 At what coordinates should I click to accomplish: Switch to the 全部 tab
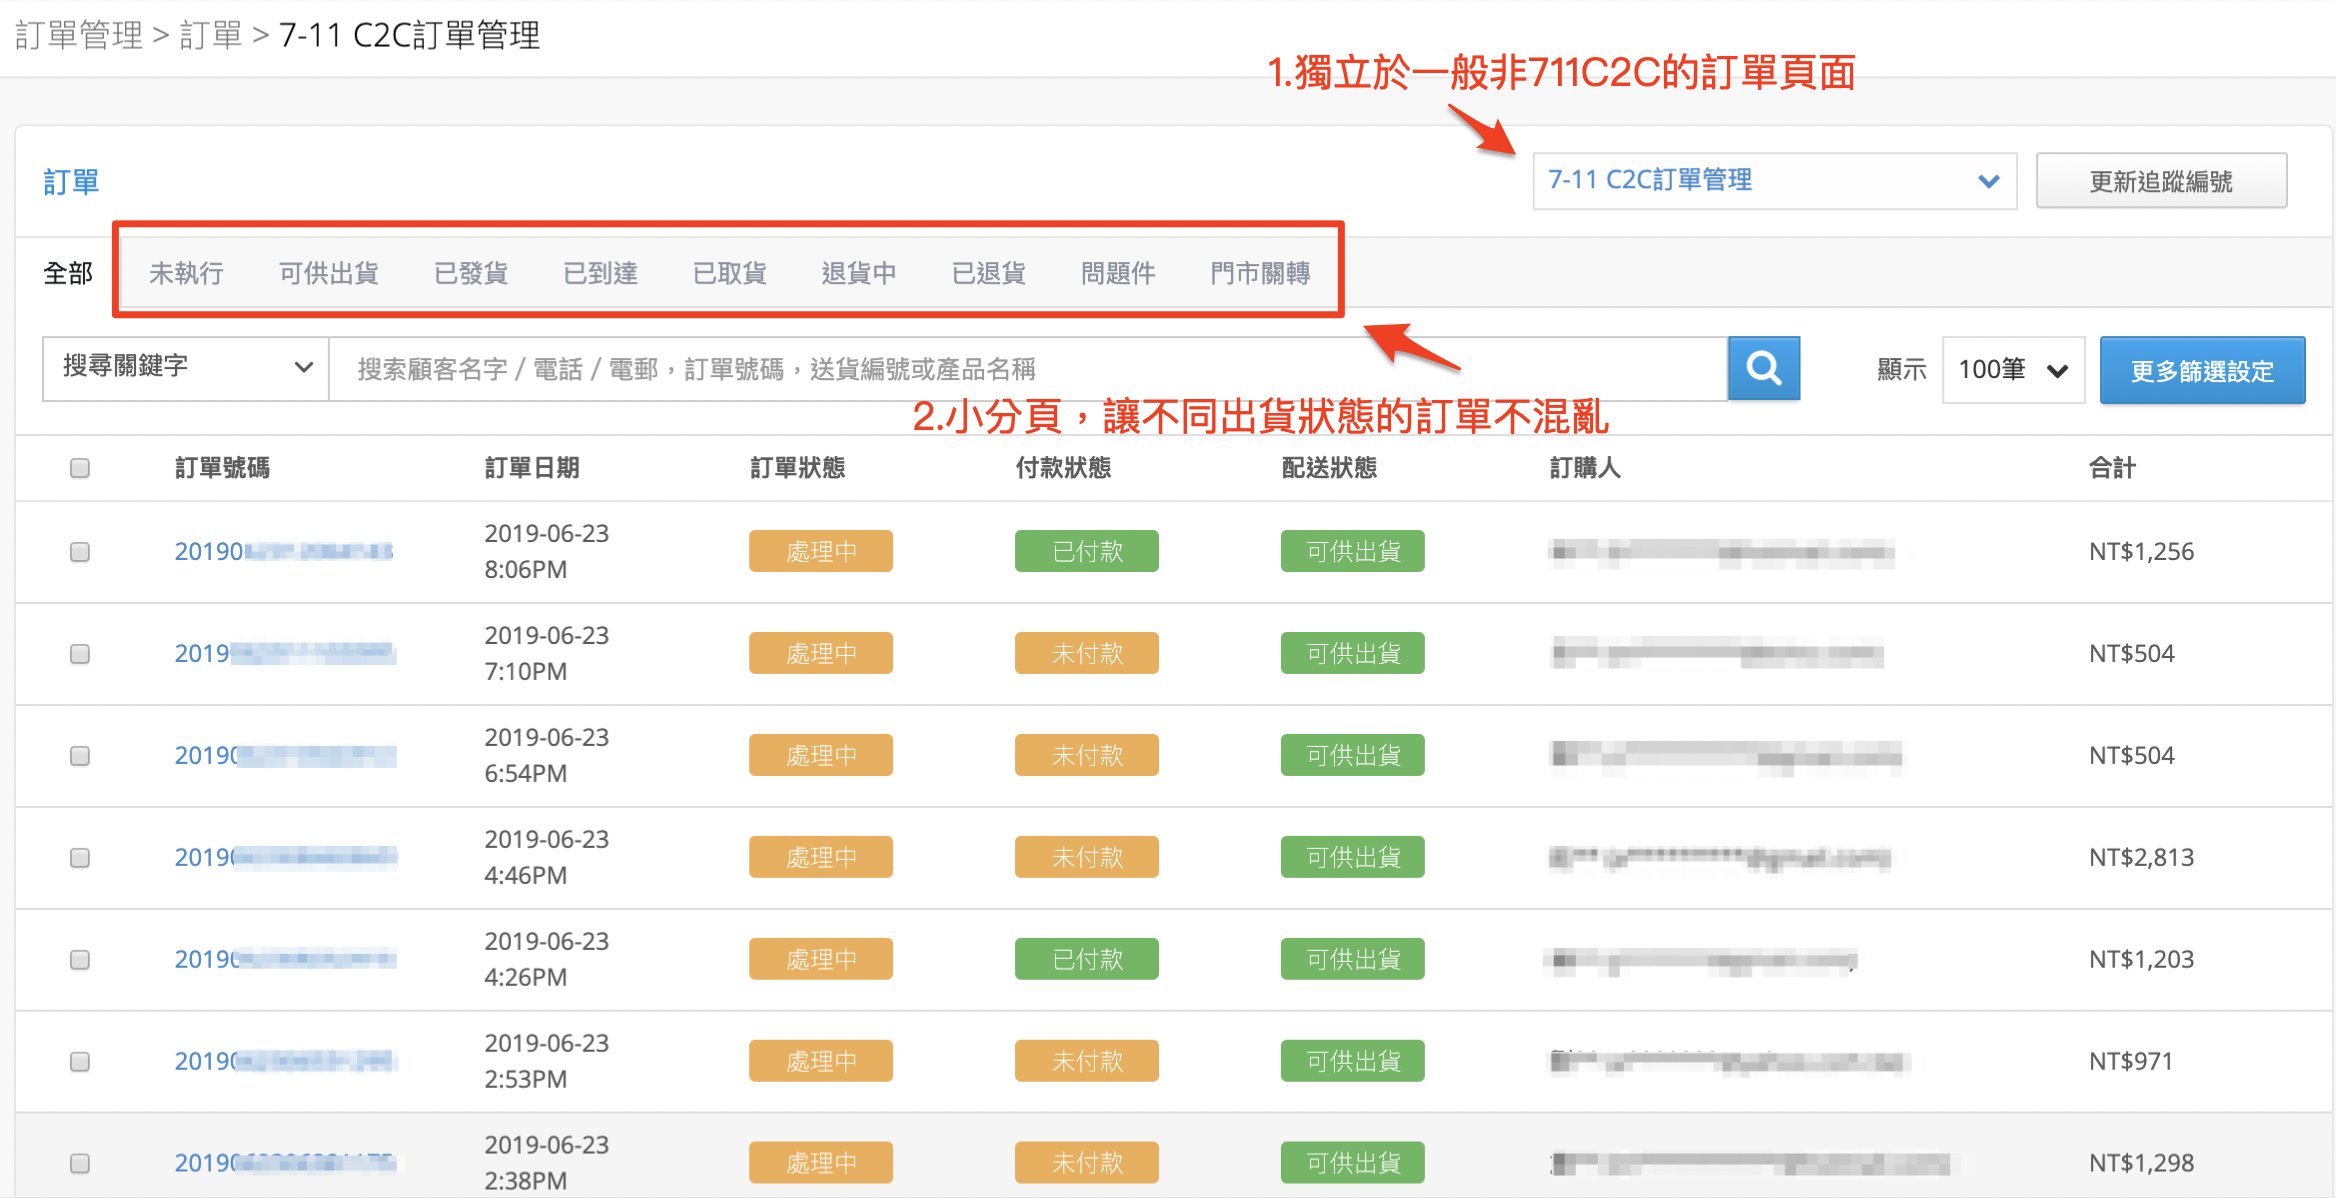[68, 273]
